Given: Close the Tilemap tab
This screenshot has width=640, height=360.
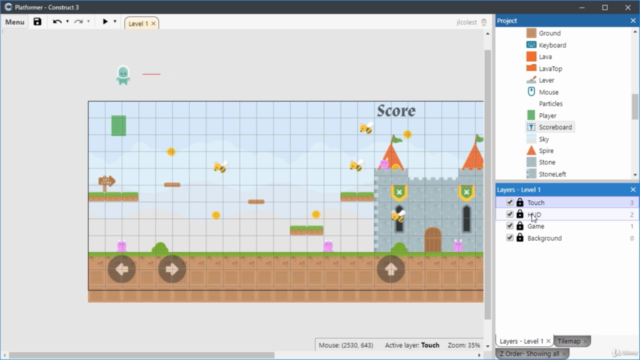Looking at the screenshot, I should pos(585,341).
